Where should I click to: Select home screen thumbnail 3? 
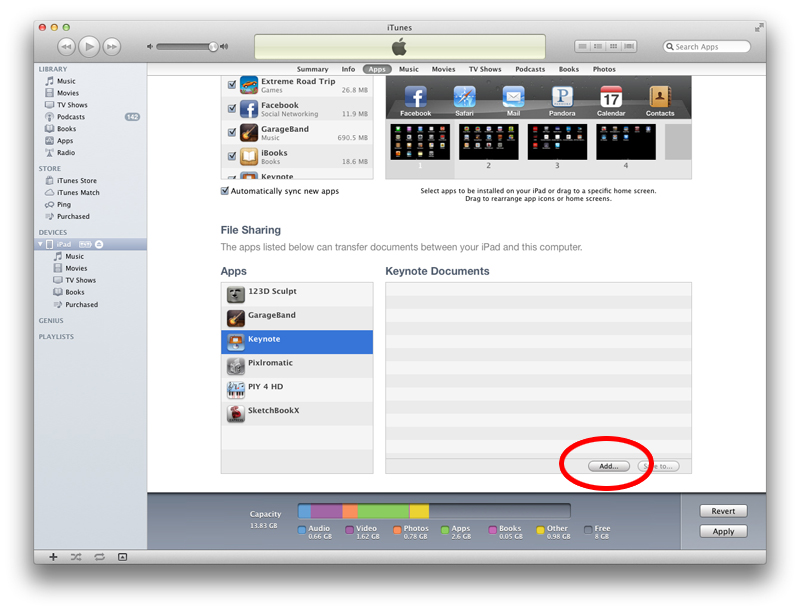[x=557, y=142]
